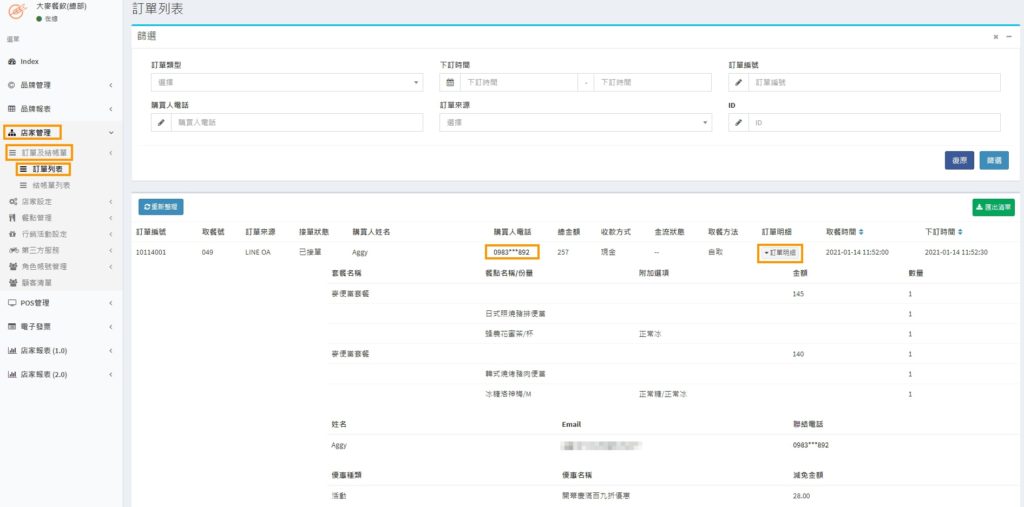Screen dimensions: 1024x507
Task: Open the 訂單來源 dropdown
Action: pos(575,122)
